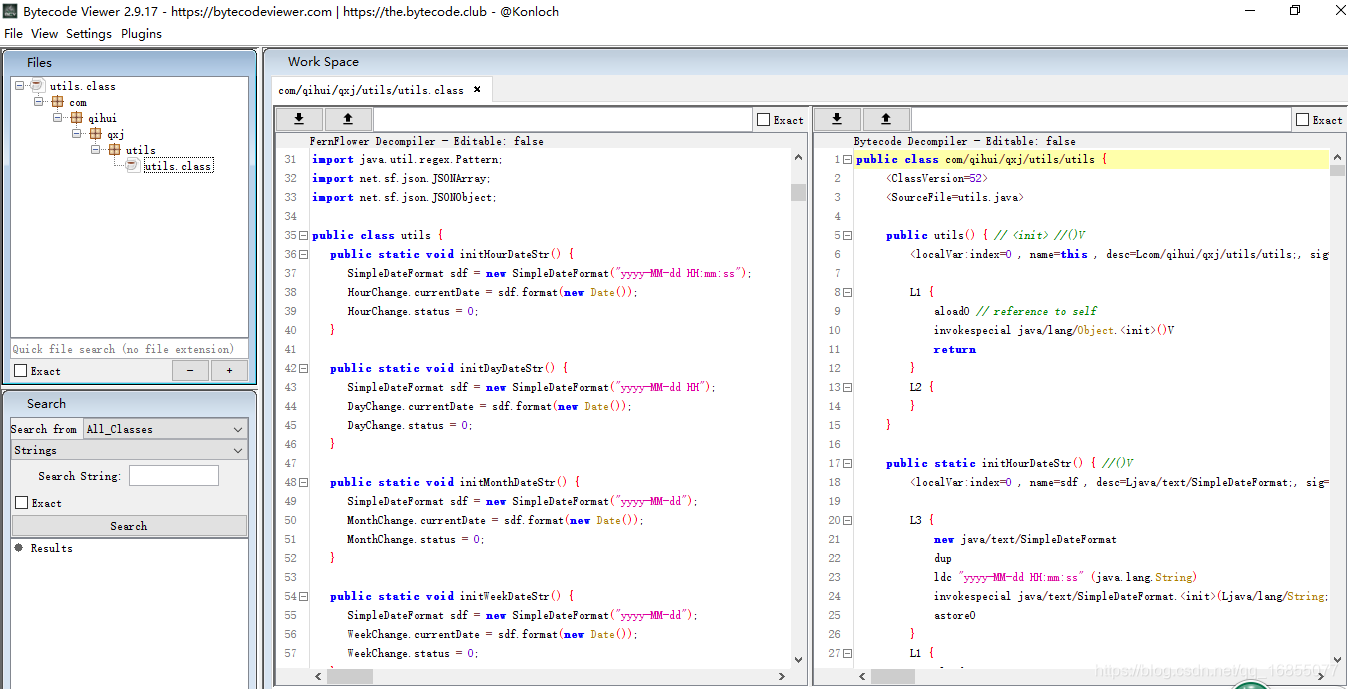
Task: Open the Strings search type dropdown
Action: [x=129, y=450]
